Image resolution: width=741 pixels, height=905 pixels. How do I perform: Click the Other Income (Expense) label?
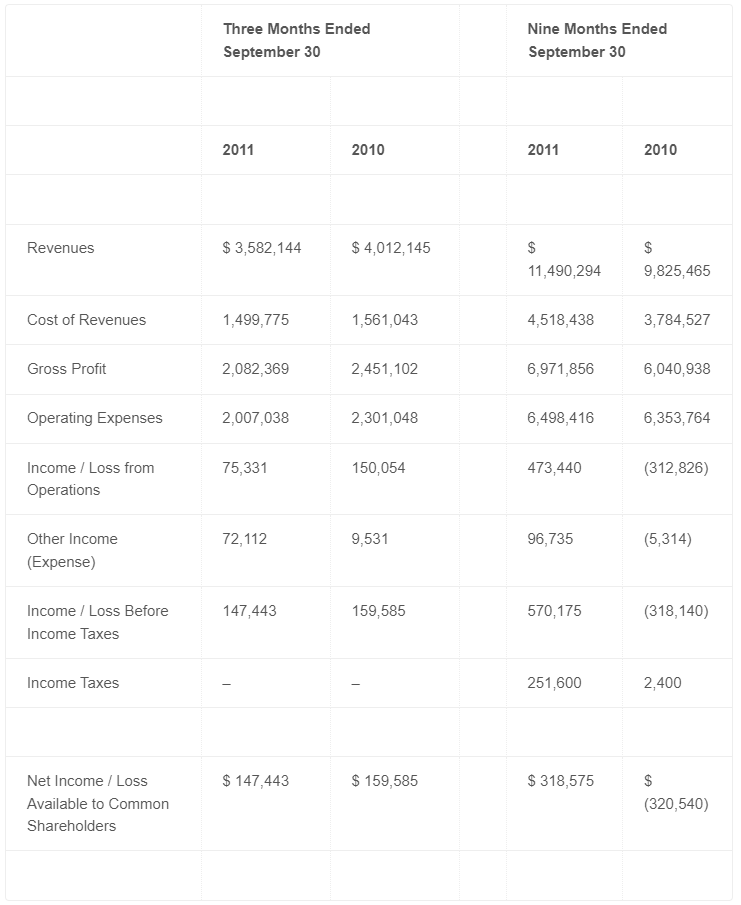pos(72,551)
